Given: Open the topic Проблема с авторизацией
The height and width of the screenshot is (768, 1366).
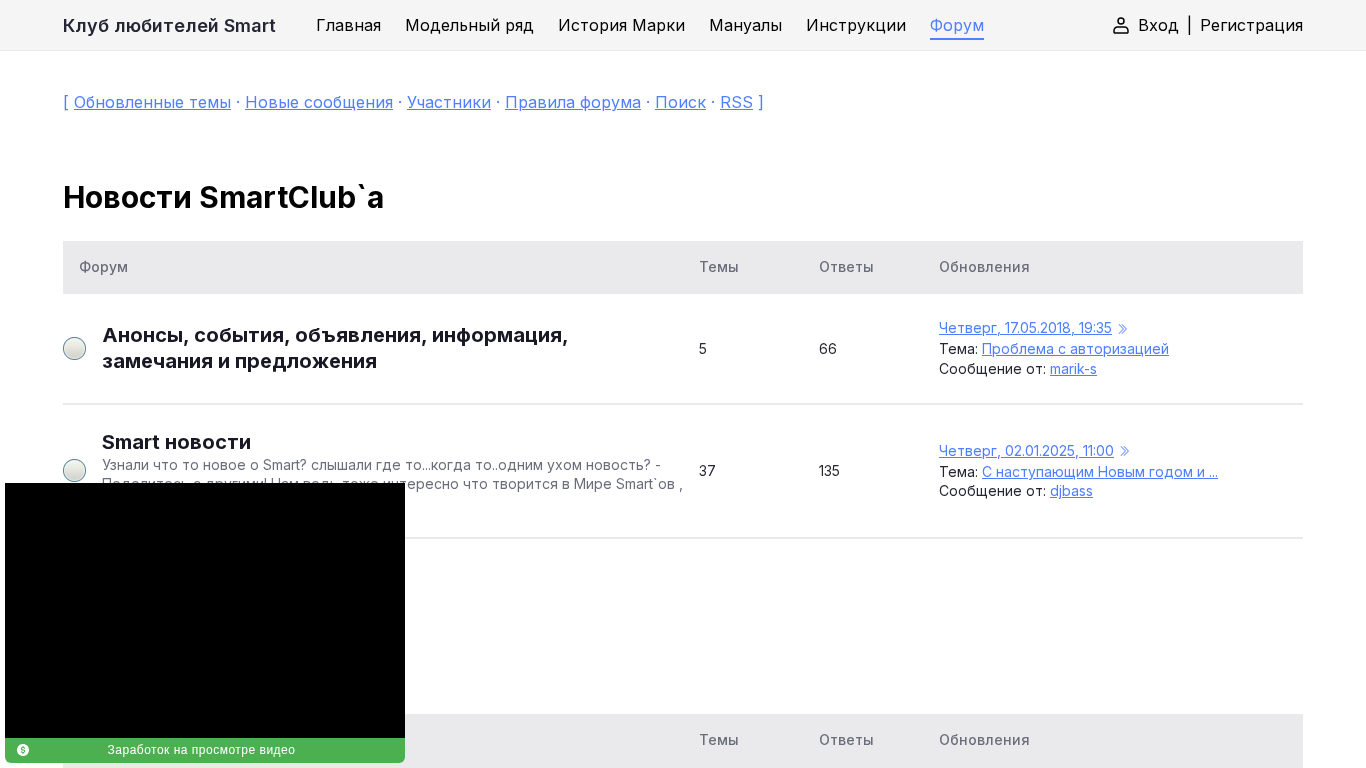Looking at the screenshot, I should click(x=1075, y=349).
